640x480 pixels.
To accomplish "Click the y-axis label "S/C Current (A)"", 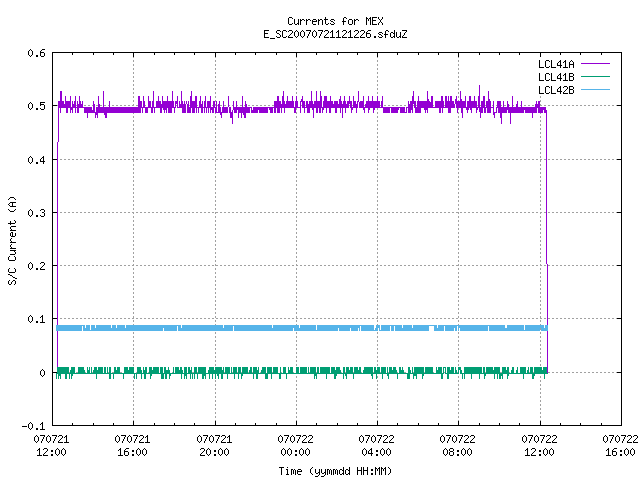I will click(x=12, y=240).
